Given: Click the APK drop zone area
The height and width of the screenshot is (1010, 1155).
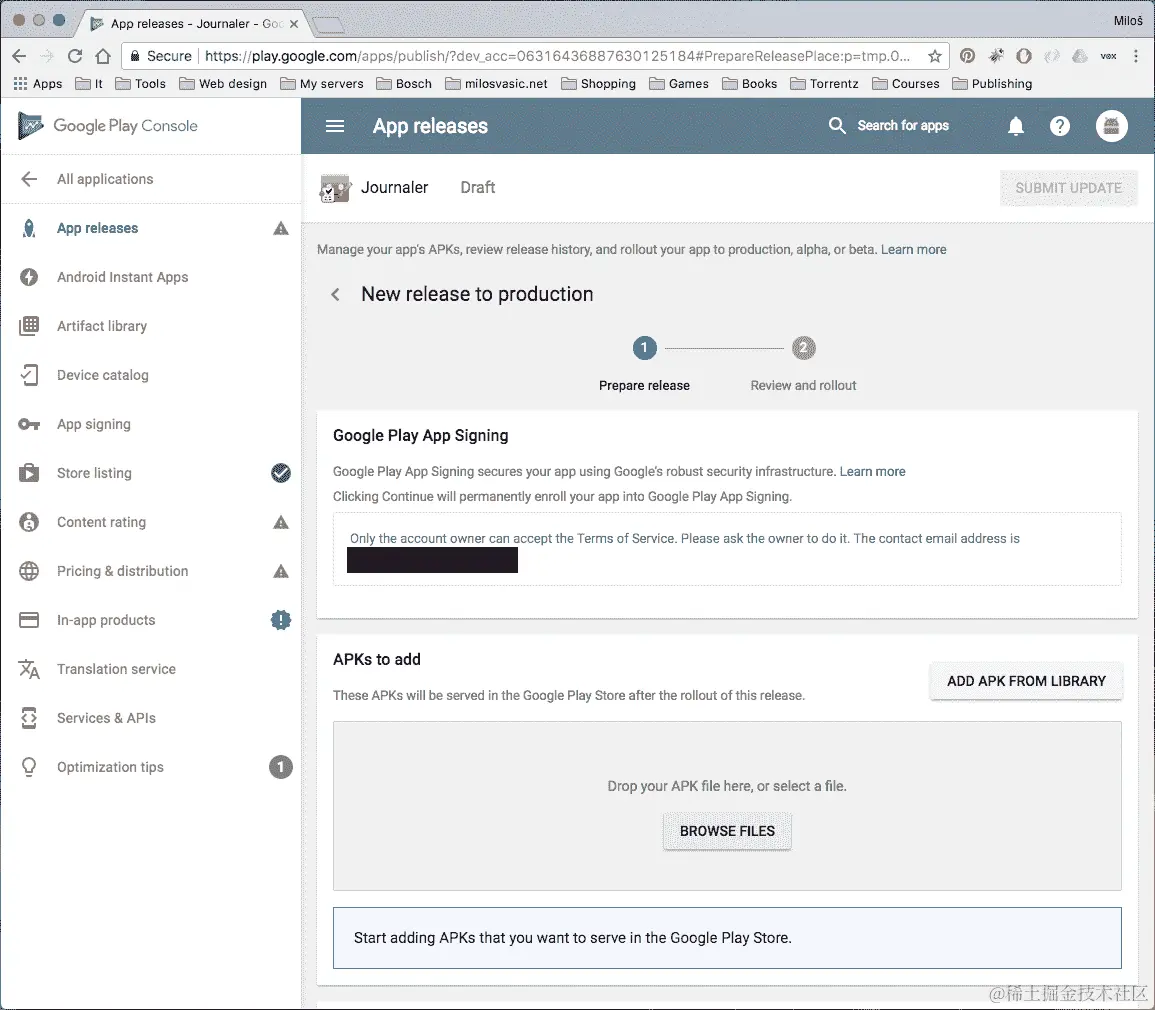Looking at the screenshot, I should (727, 806).
